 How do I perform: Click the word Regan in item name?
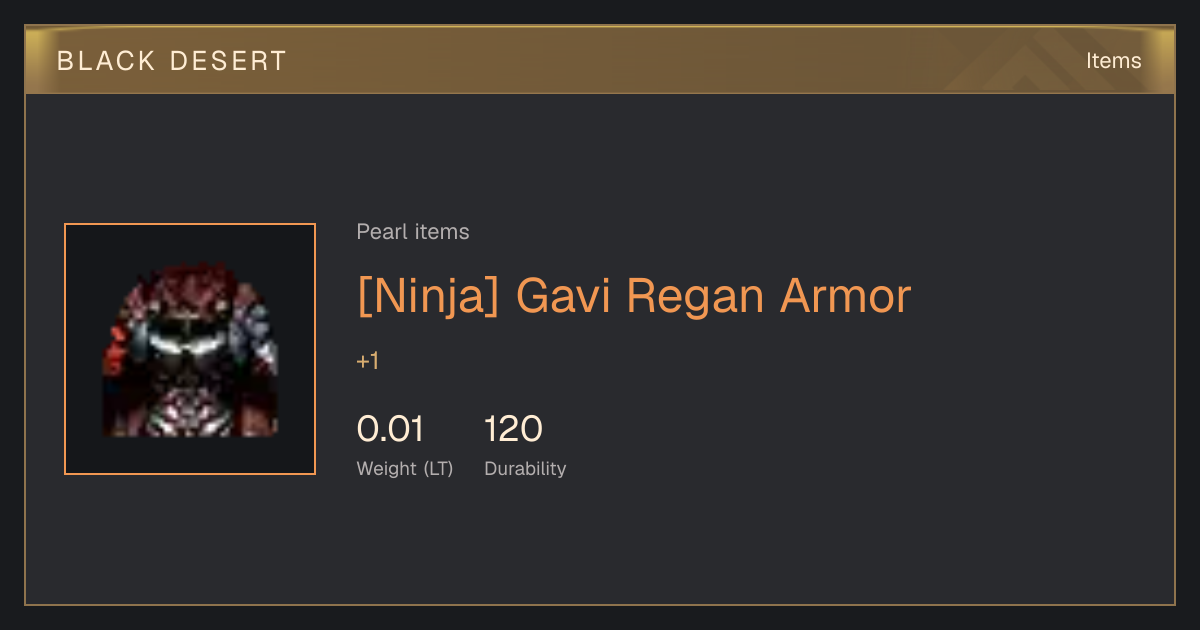pyautogui.click(x=695, y=297)
